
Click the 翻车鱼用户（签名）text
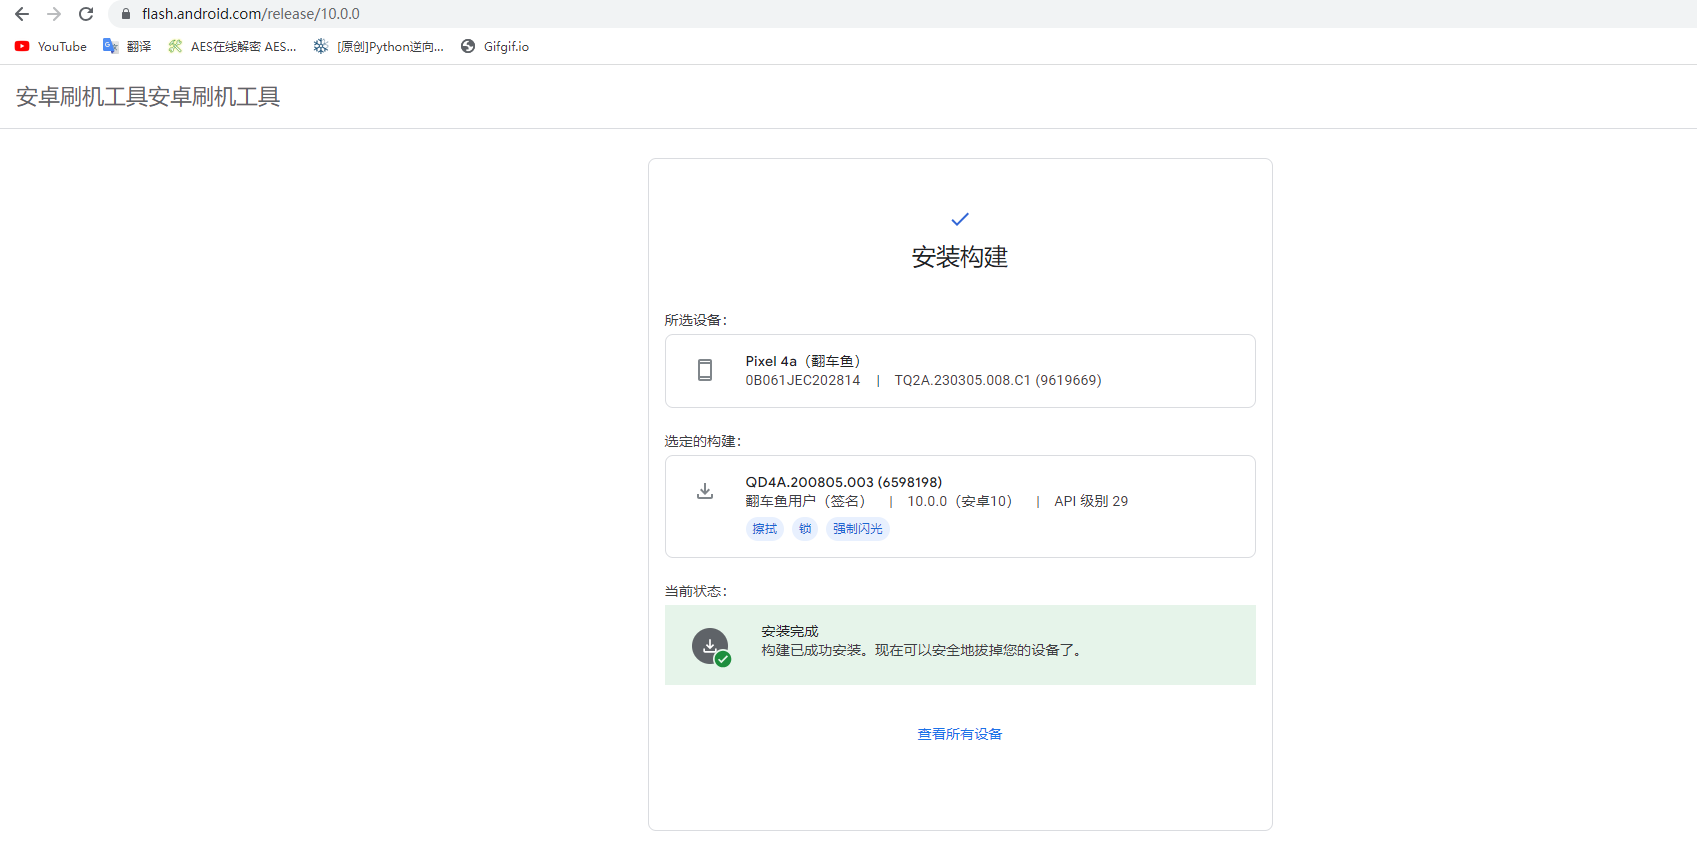tap(805, 501)
